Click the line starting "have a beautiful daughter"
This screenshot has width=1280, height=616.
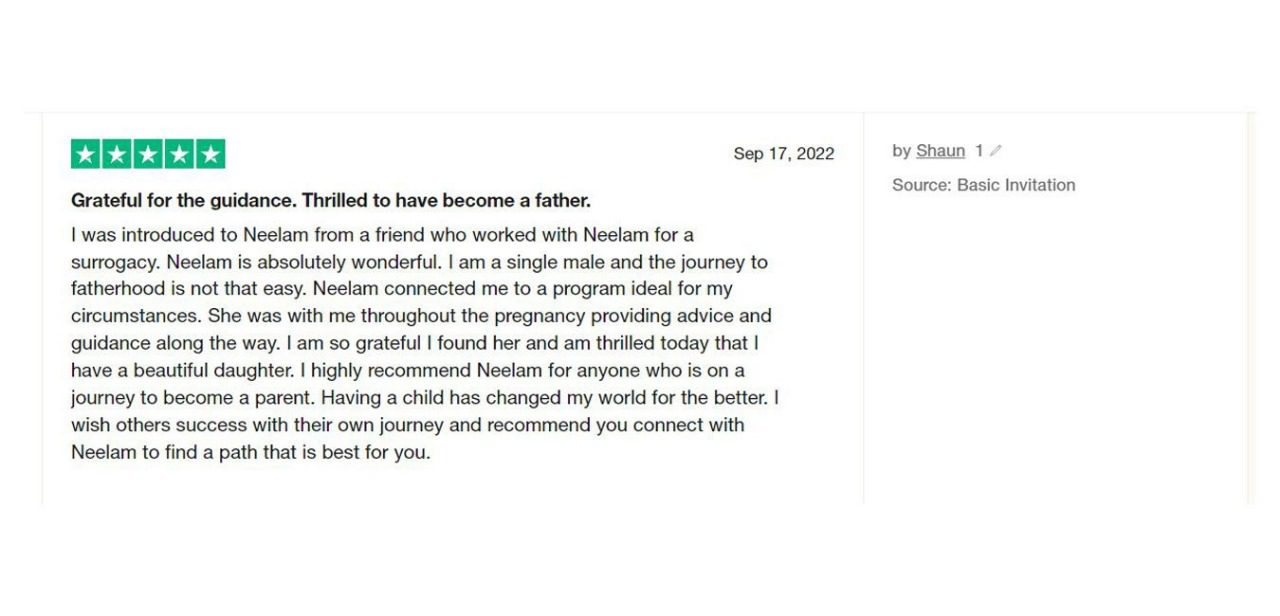(x=407, y=370)
